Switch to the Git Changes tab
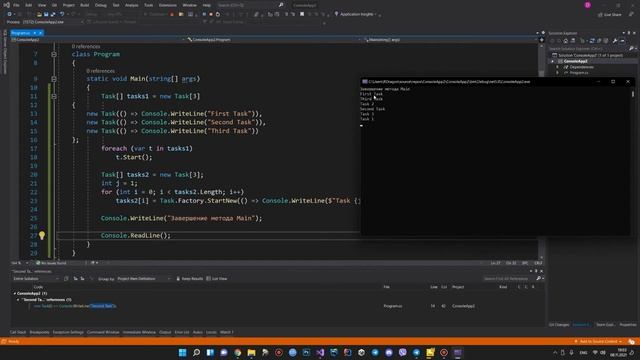 [559, 325]
